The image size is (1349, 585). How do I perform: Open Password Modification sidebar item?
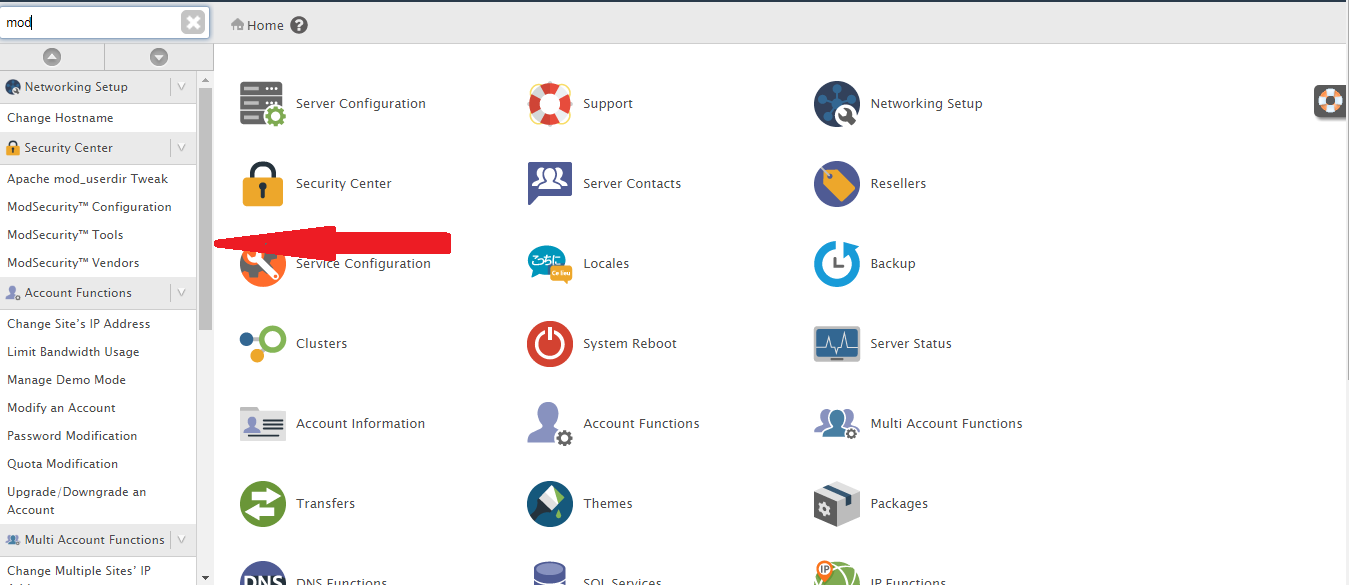click(72, 436)
